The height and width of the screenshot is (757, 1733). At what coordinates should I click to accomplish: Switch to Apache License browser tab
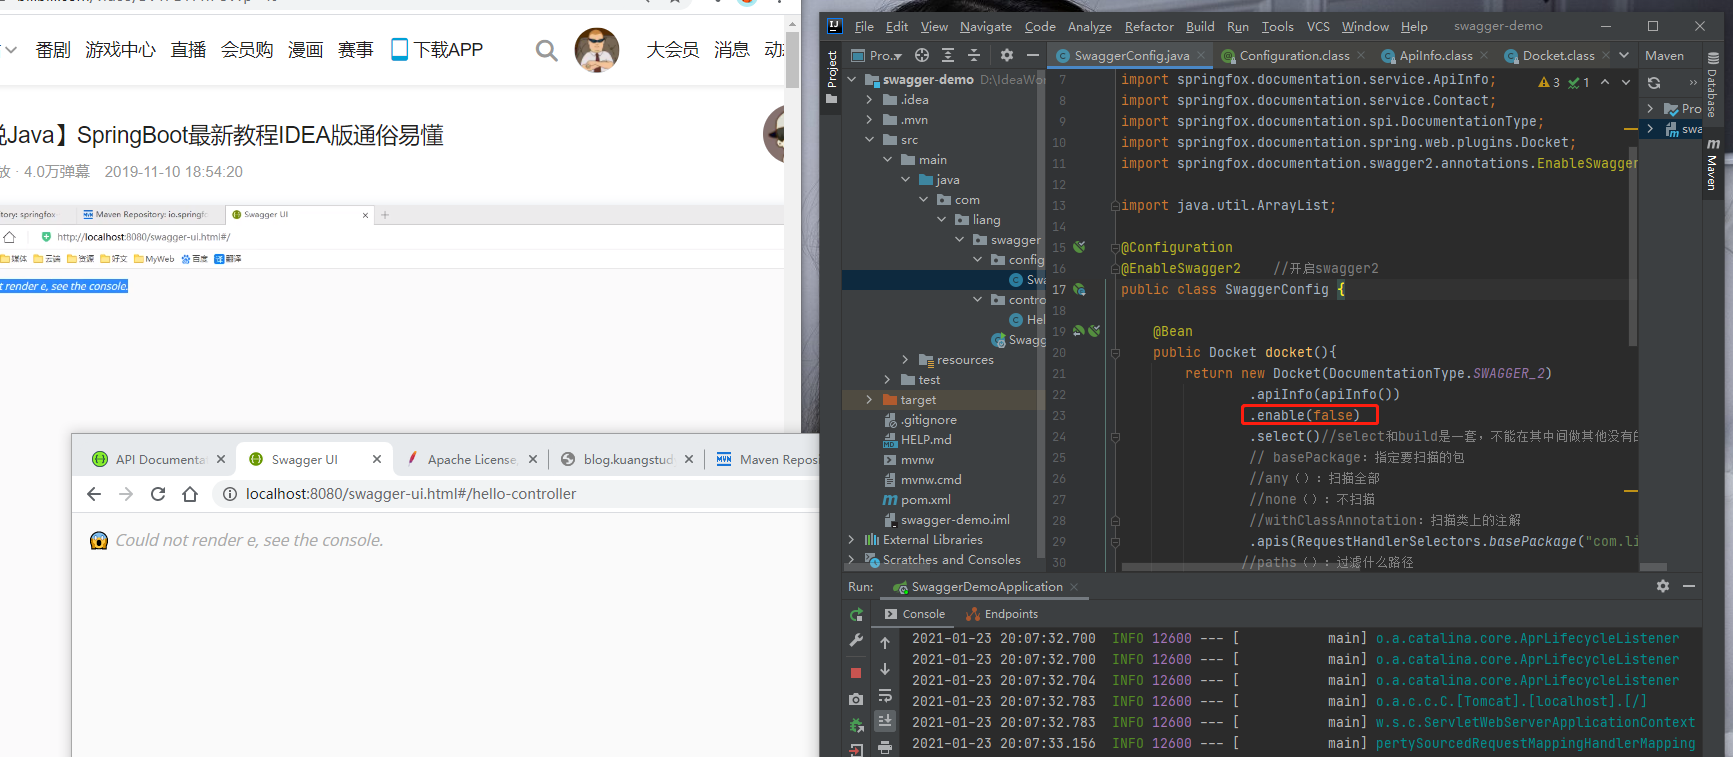click(470, 459)
